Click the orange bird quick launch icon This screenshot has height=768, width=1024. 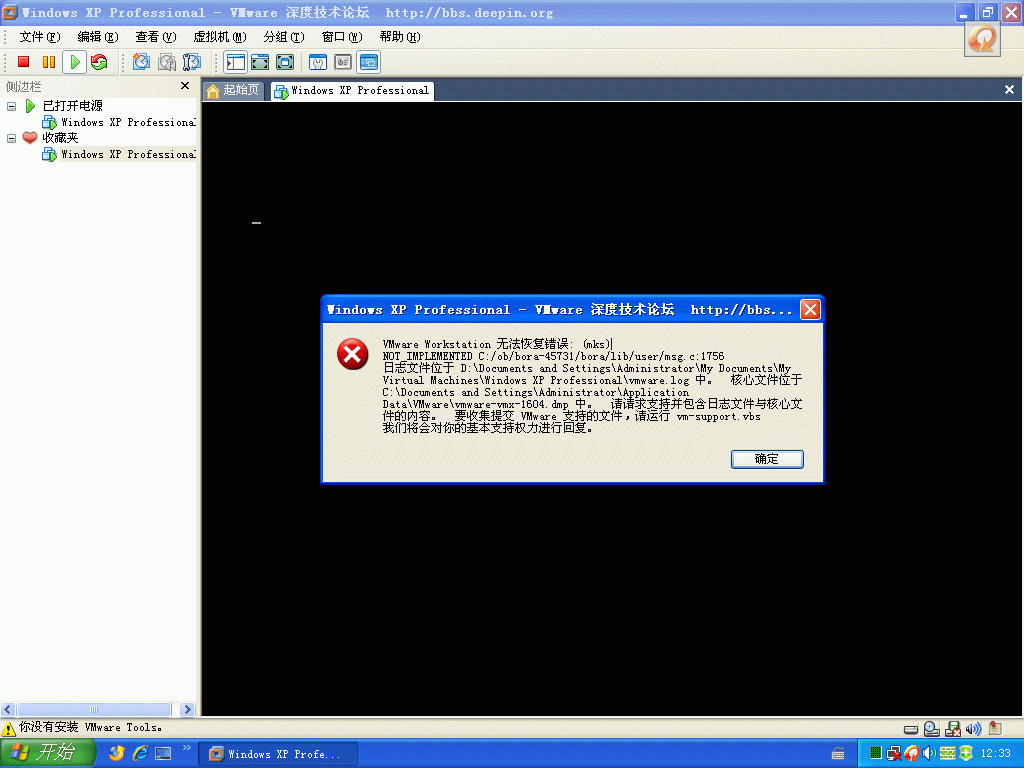pos(116,753)
